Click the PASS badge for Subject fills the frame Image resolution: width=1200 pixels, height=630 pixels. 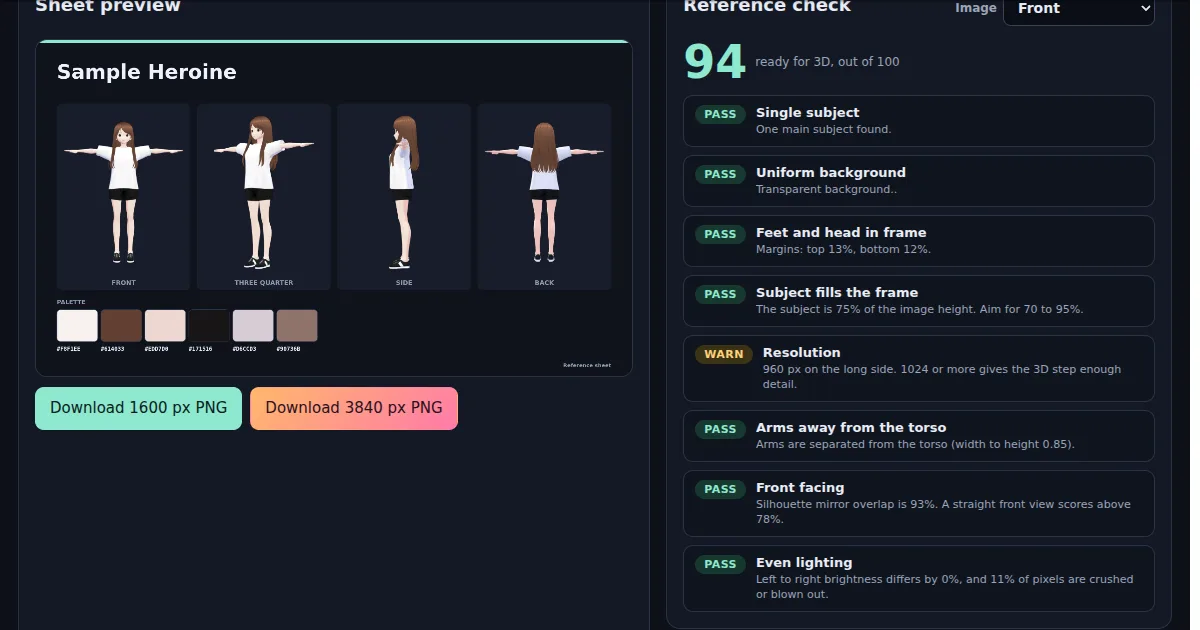tap(720, 294)
